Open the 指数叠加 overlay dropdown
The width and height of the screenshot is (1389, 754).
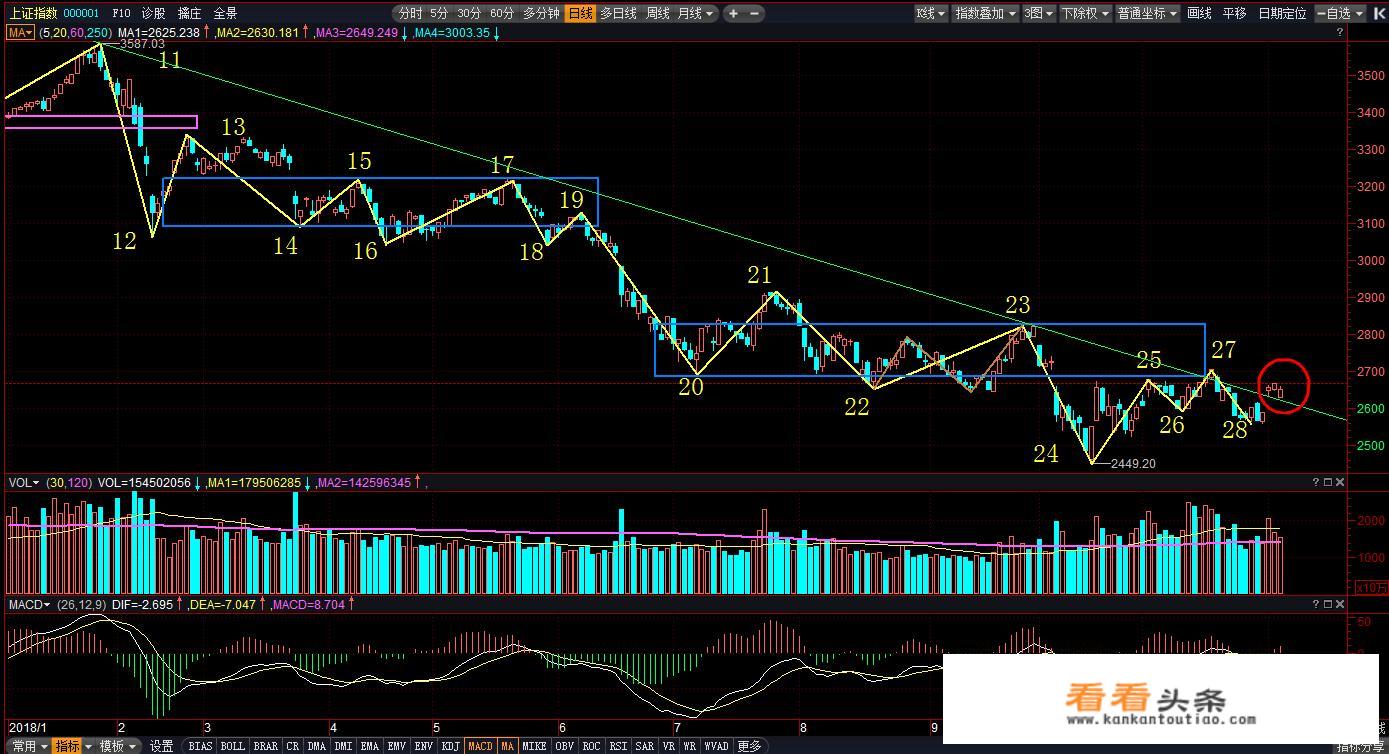pos(984,14)
